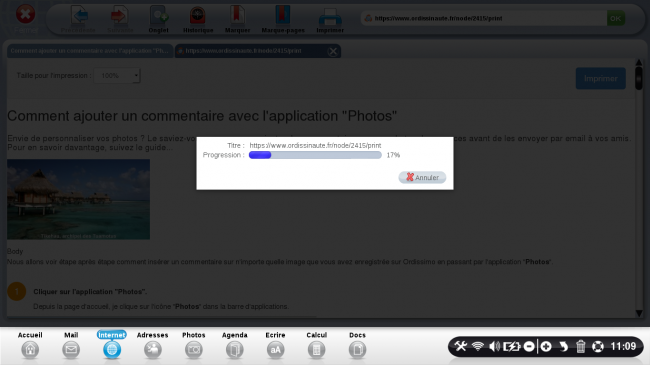Open the Docs application
The image size is (650, 365).
tap(357, 350)
